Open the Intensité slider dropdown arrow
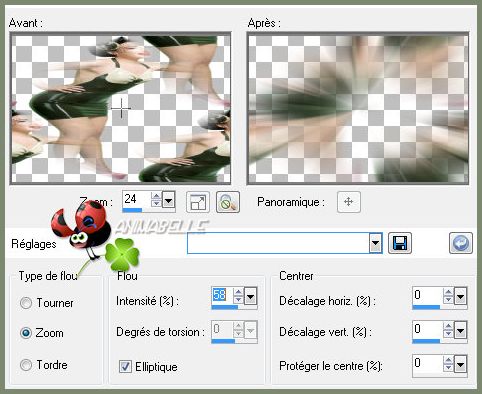Screen dimensions: 482x394 click(x=250, y=296)
